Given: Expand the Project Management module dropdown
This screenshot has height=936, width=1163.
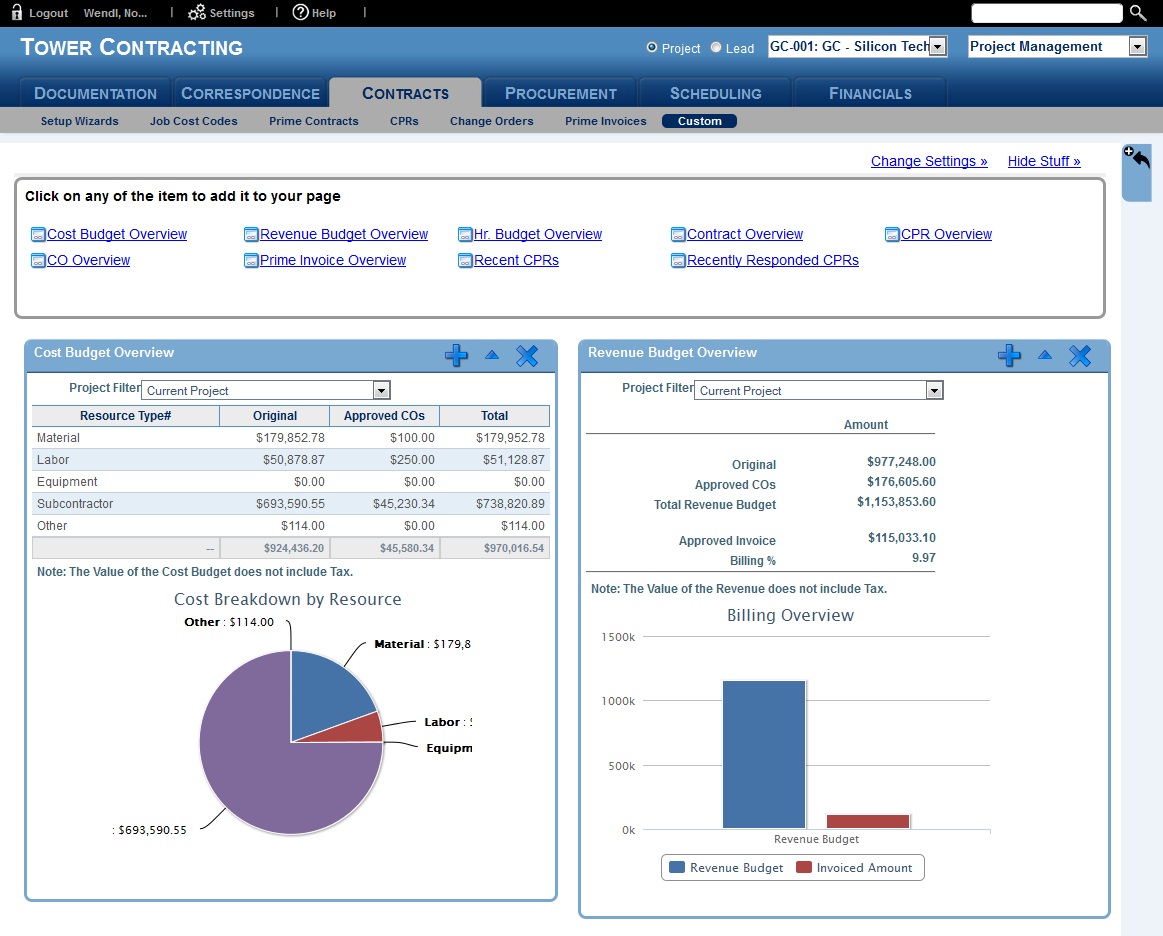Looking at the screenshot, I should click(x=1137, y=47).
